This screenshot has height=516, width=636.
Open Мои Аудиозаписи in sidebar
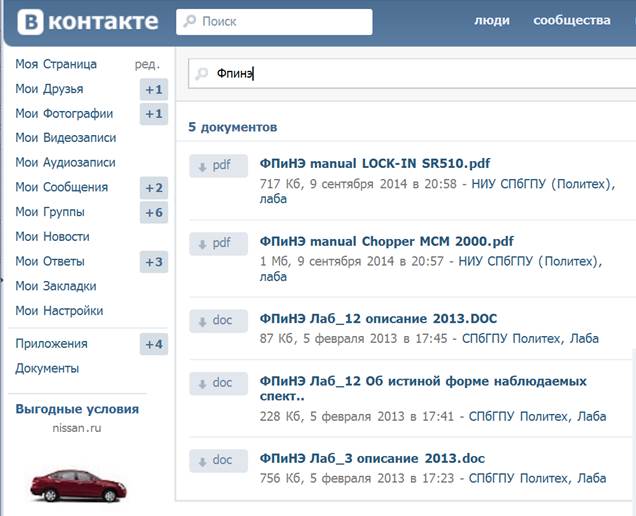(x=65, y=163)
